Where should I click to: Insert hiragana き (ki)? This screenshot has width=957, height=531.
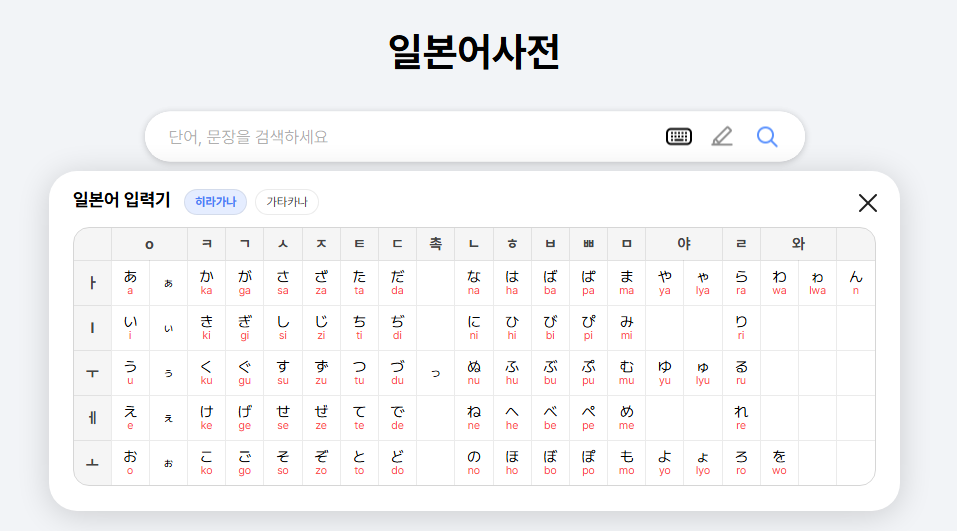(206, 328)
